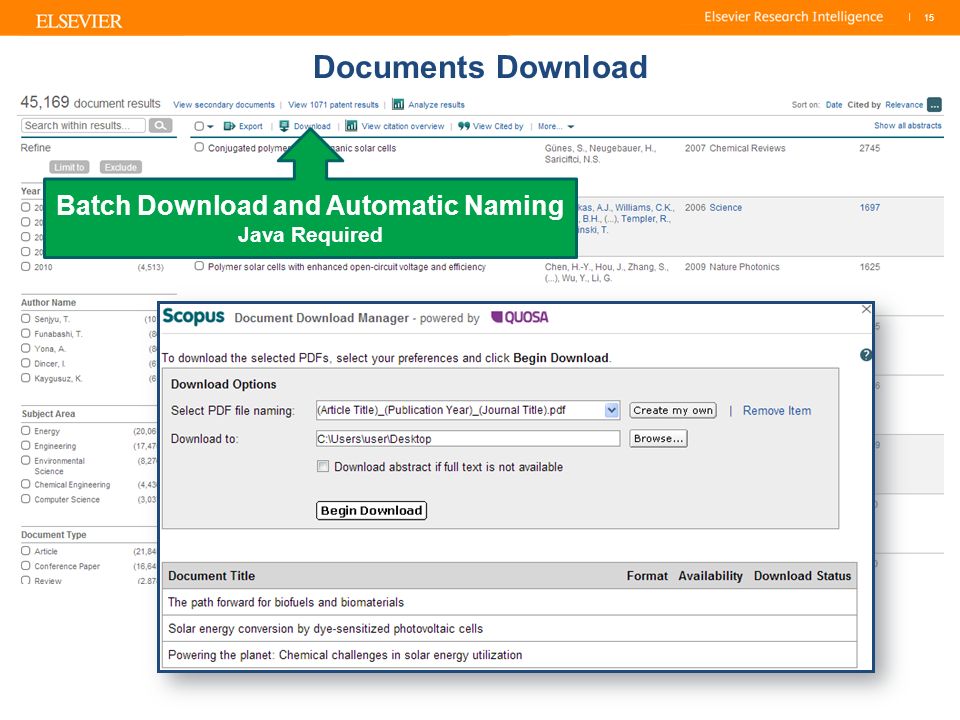Click the Export toolbar icon

tap(230, 126)
